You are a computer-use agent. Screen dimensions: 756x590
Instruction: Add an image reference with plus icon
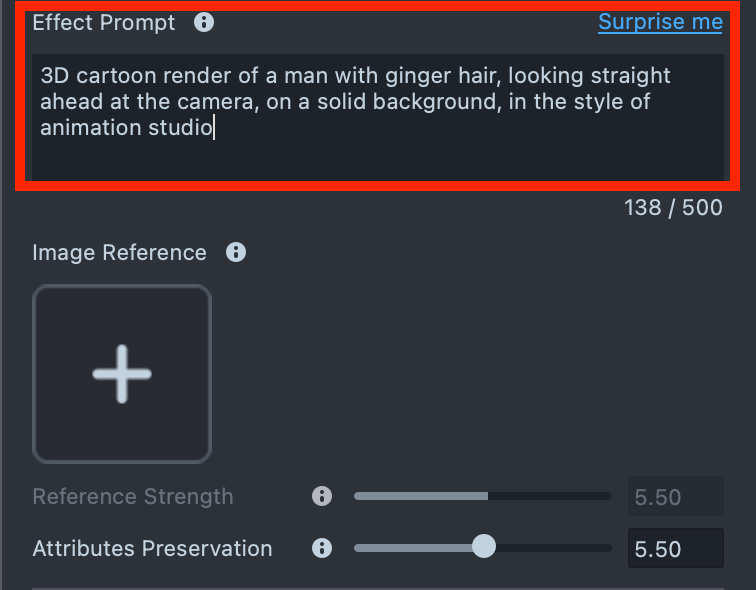click(x=122, y=374)
